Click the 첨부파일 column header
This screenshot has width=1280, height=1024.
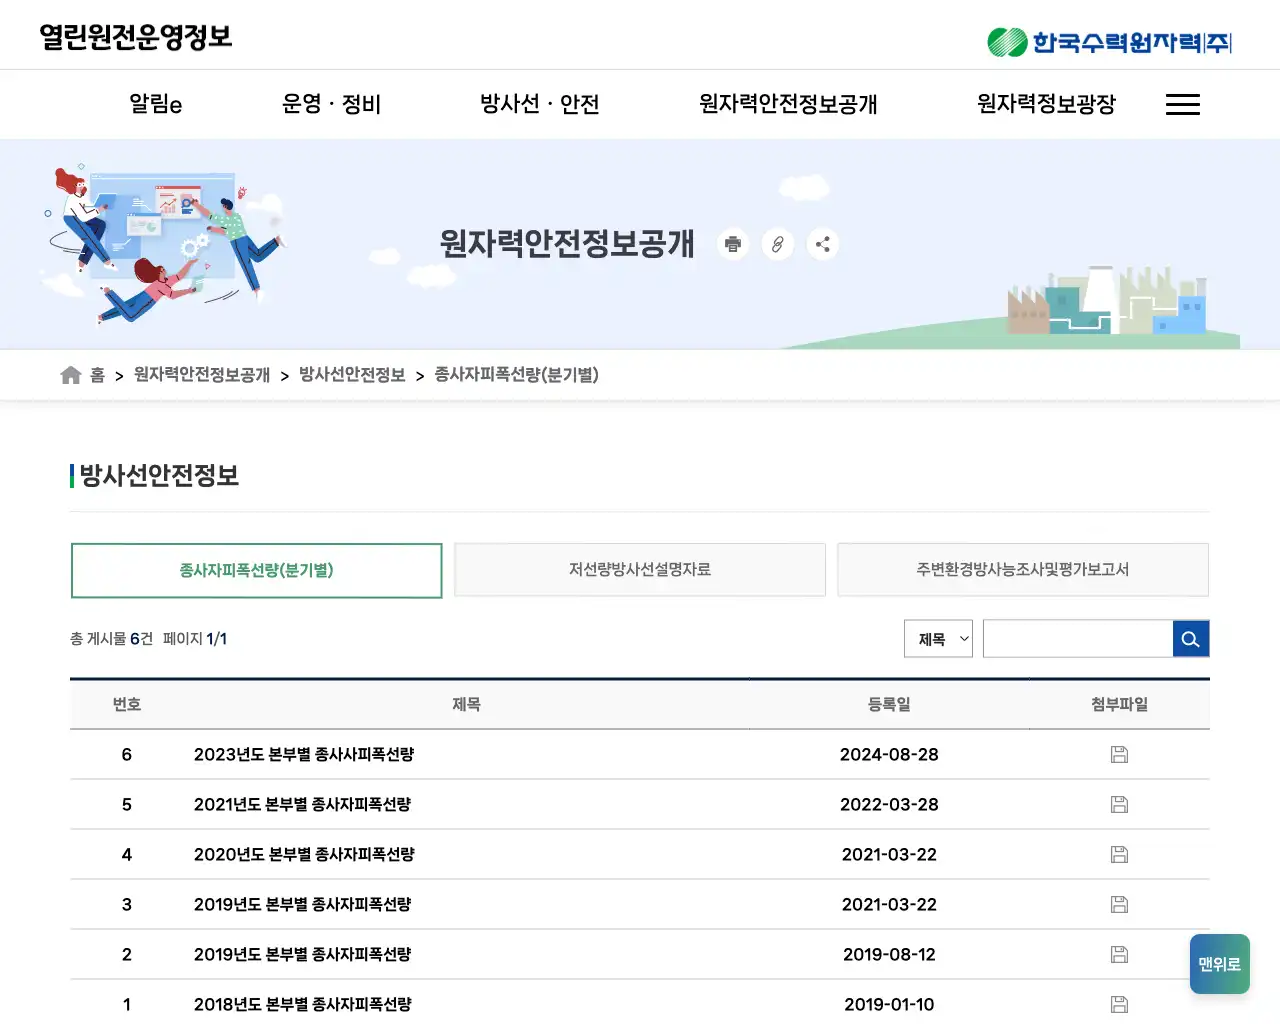pyautogui.click(x=1119, y=704)
